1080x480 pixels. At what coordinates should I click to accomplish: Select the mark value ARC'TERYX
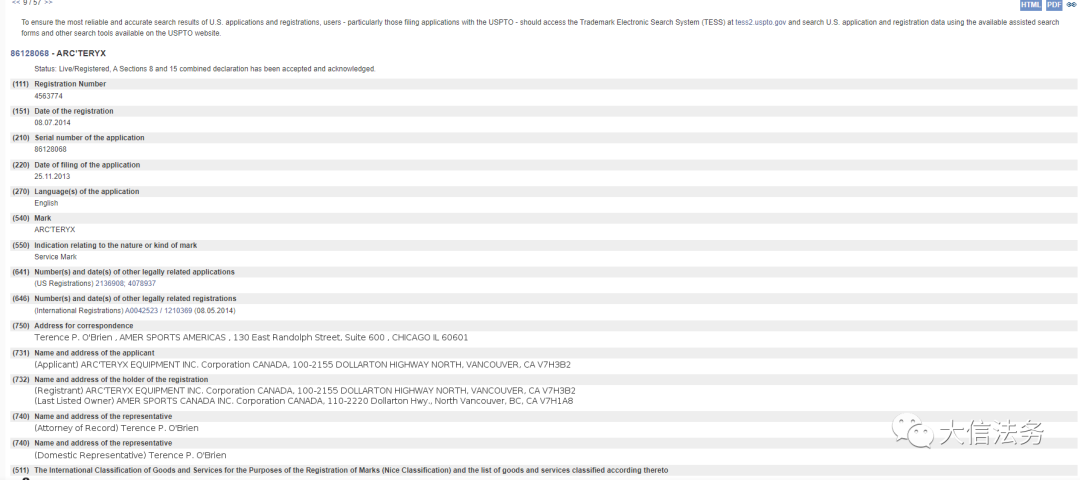54,229
